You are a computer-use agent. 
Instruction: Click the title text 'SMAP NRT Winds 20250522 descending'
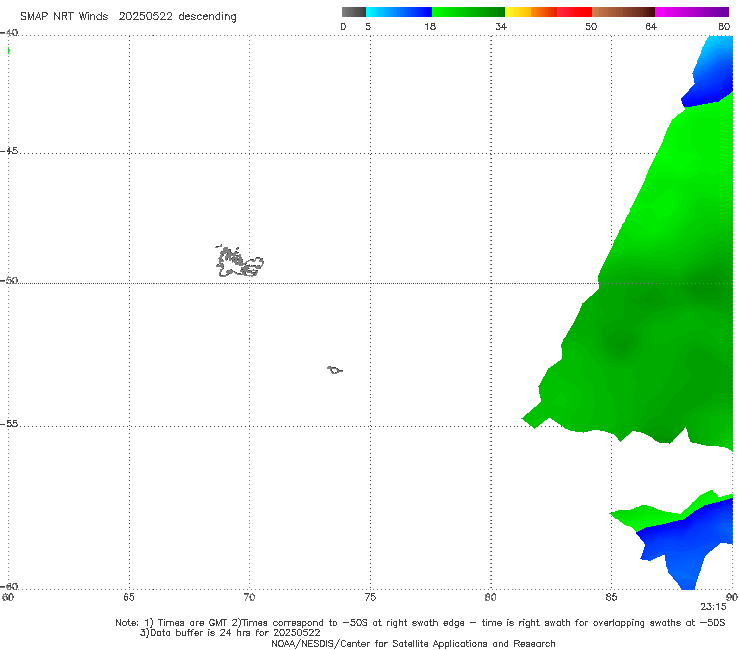point(128,17)
